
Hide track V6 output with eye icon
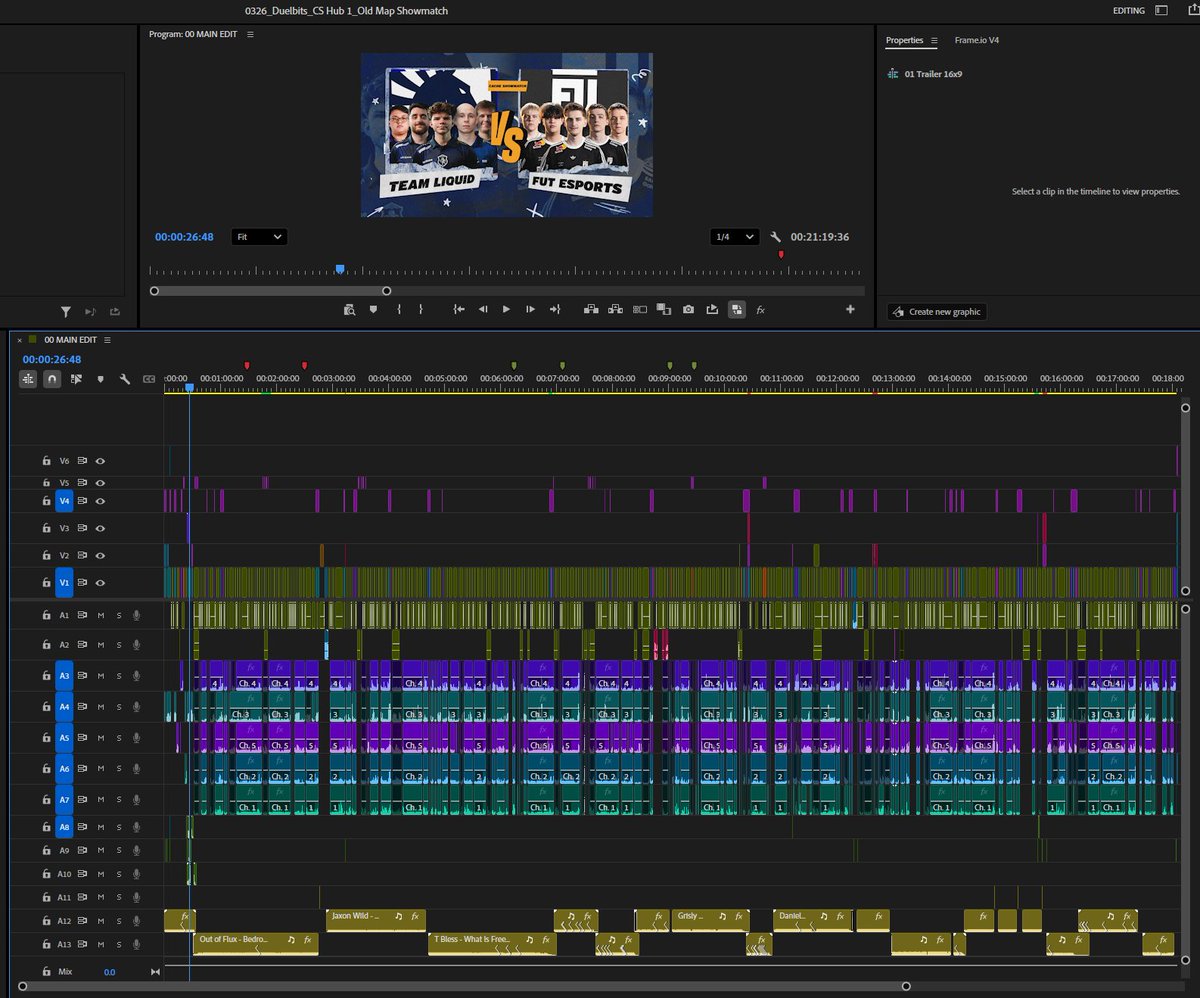click(x=100, y=461)
